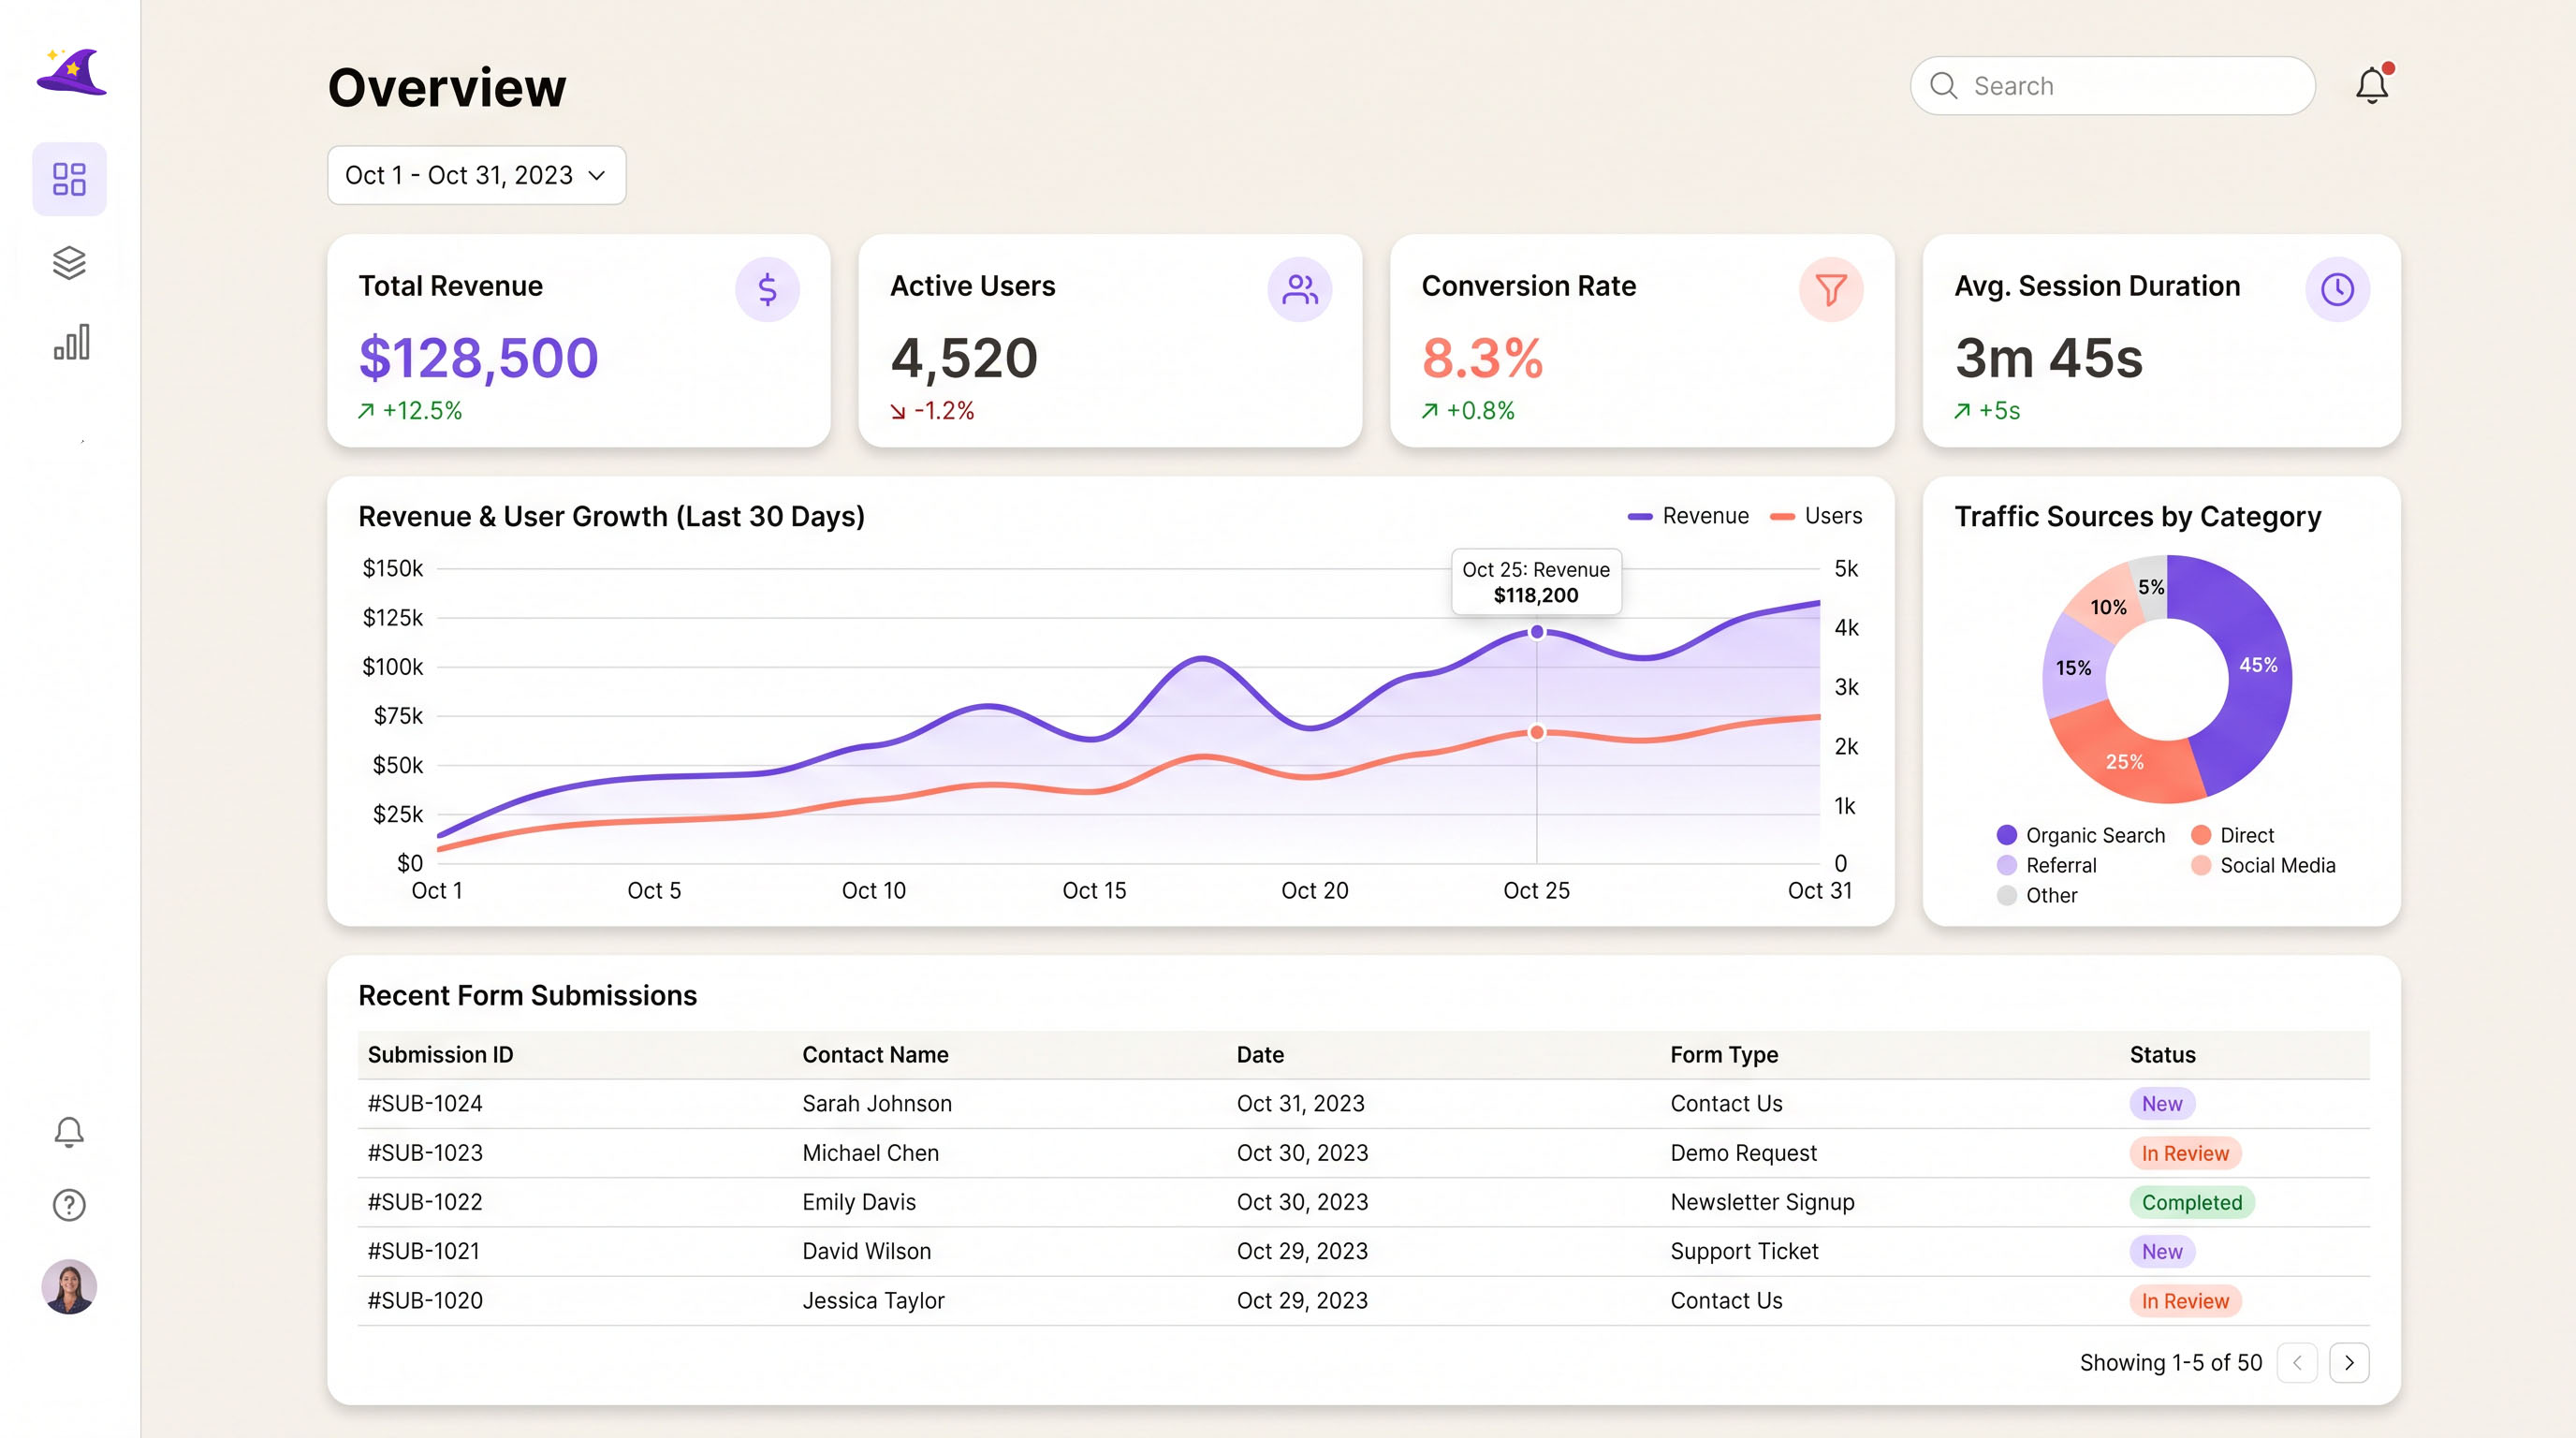Select contact name Jessica Taylor
The width and height of the screenshot is (2576, 1438).
pyautogui.click(x=873, y=1300)
